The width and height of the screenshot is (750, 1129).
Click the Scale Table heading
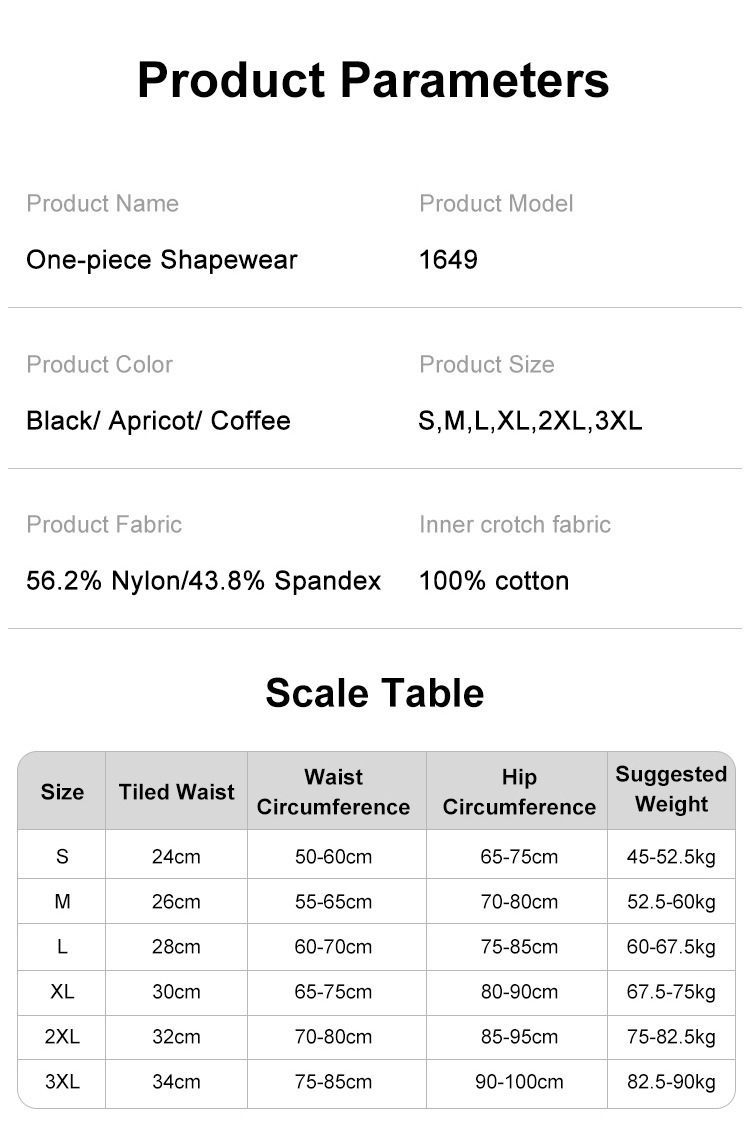click(374, 693)
